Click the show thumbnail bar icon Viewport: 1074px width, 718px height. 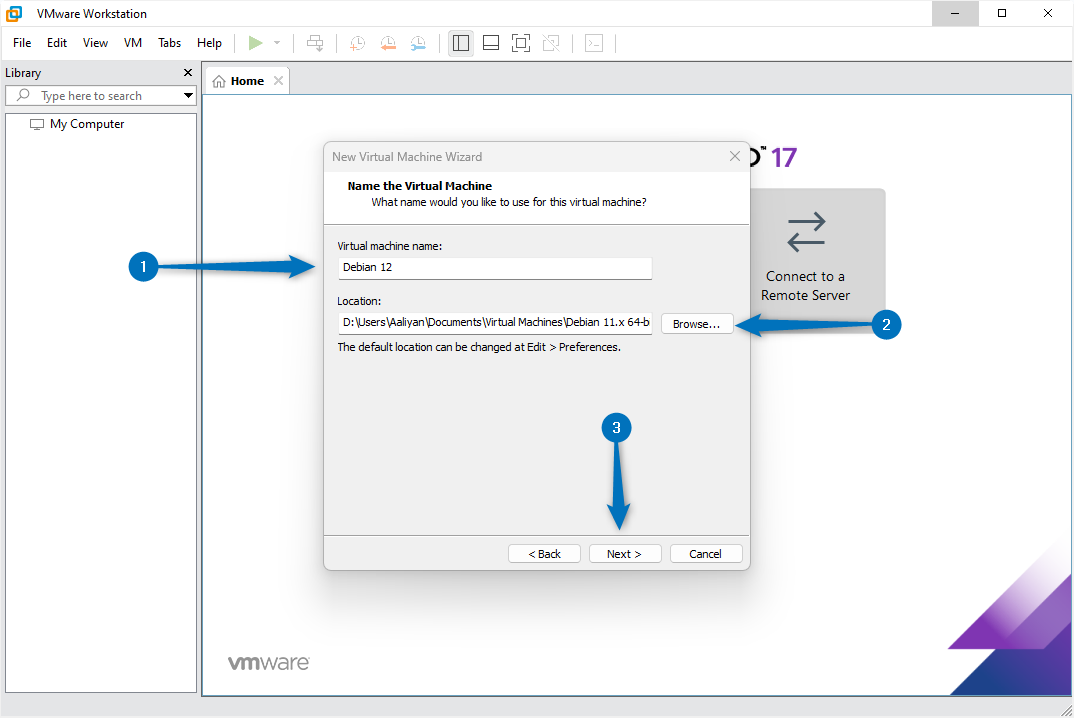tap(491, 43)
